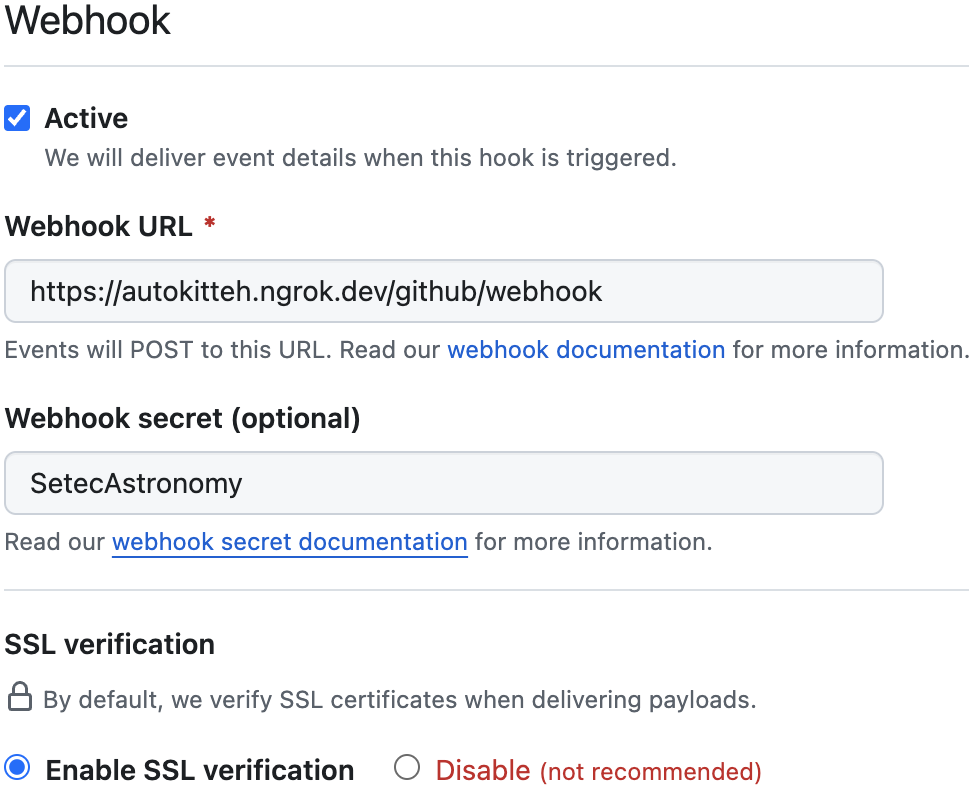The height and width of the screenshot is (789, 973).
Task: Open the webhook secret documentation link
Action: tap(290, 542)
